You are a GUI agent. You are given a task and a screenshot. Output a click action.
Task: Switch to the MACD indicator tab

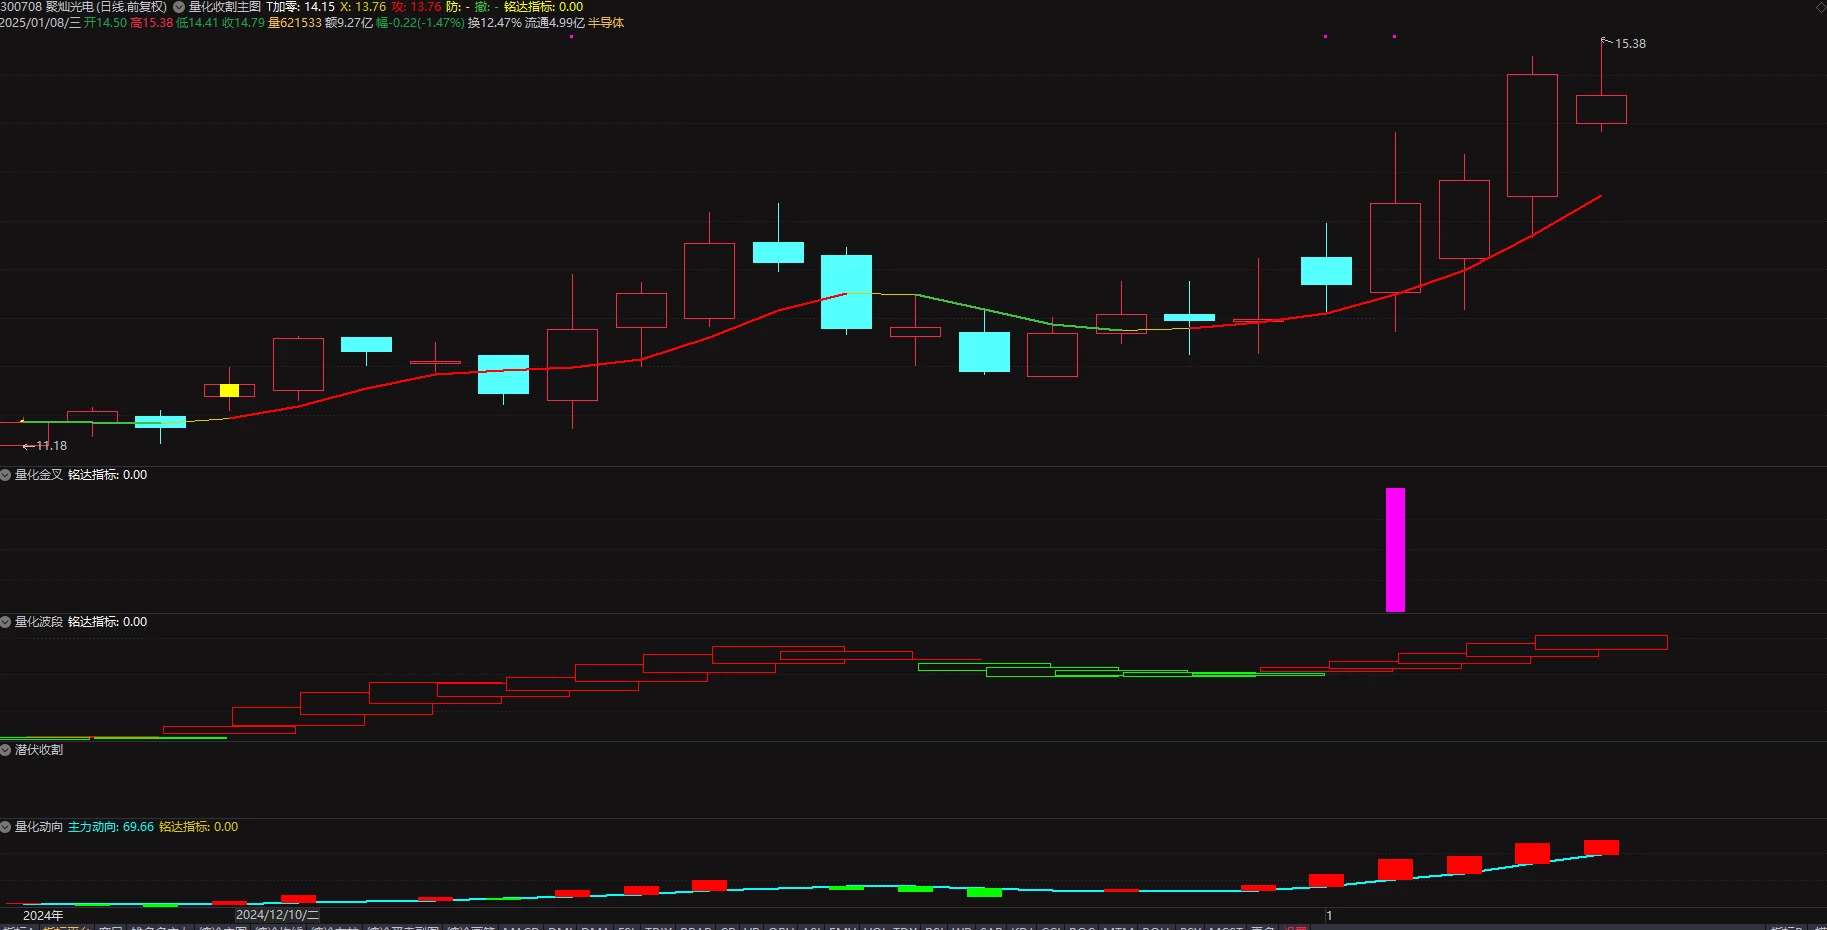click(x=520, y=926)
